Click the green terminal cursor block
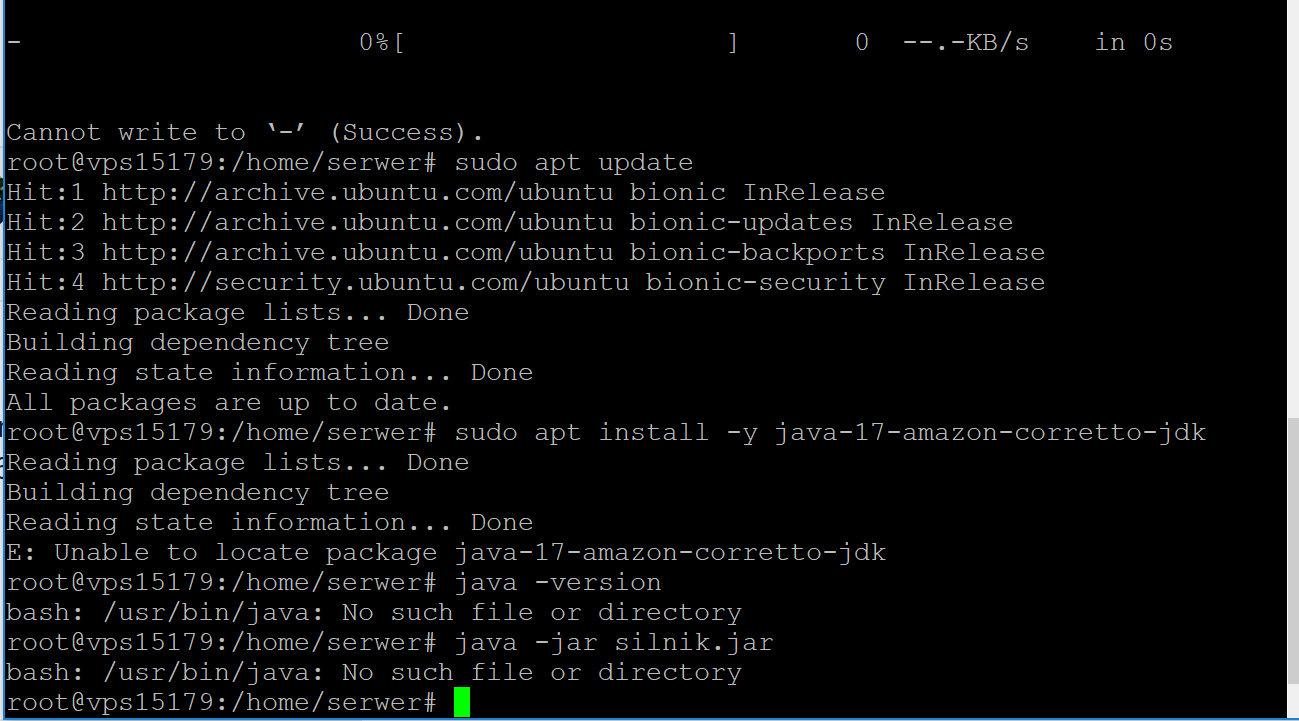 (x=461, y=702)
